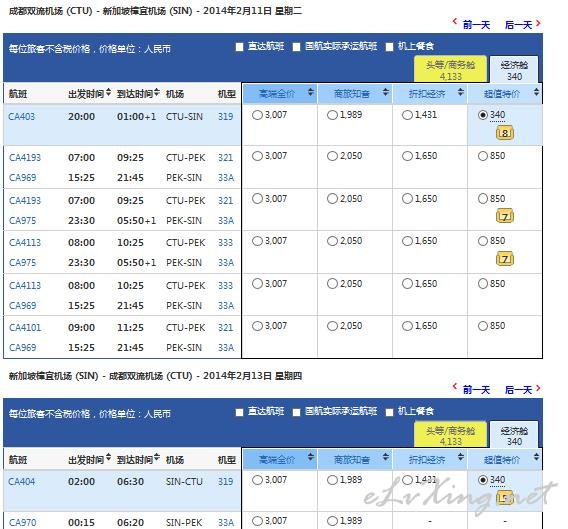568x529 pixels.
Task: Sort top table by 超值特价 arrow icon
Action: pos(536,92)
